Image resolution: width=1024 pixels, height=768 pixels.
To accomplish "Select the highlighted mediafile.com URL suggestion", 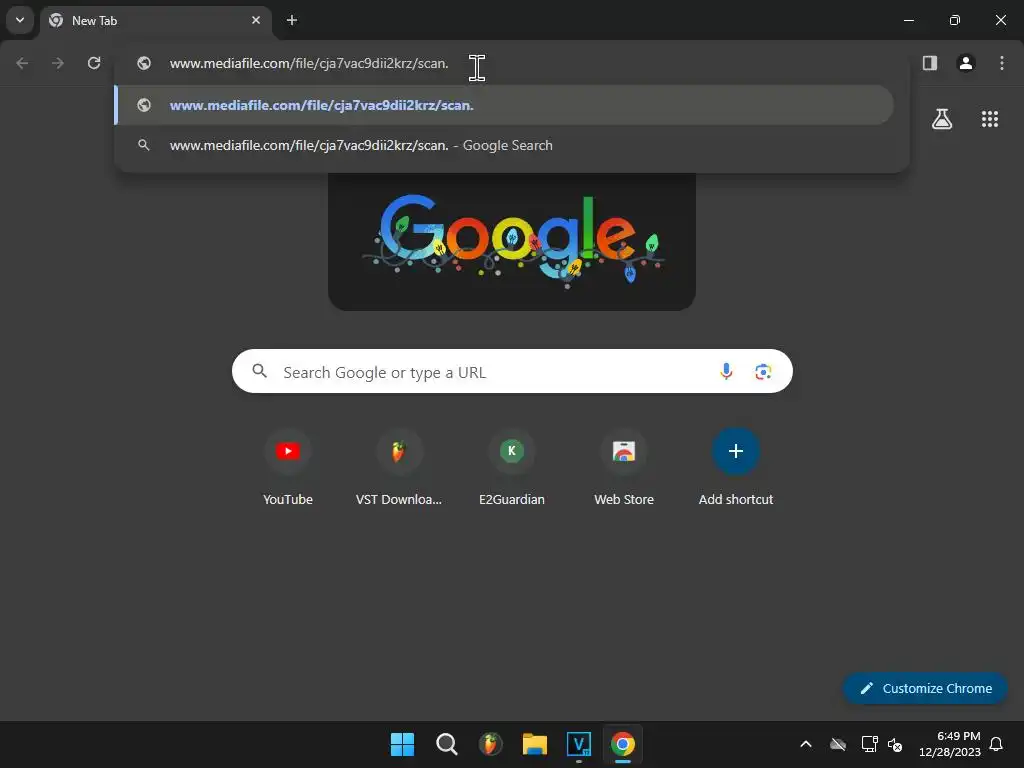I will pyautogui.click(x=504, y=105).
